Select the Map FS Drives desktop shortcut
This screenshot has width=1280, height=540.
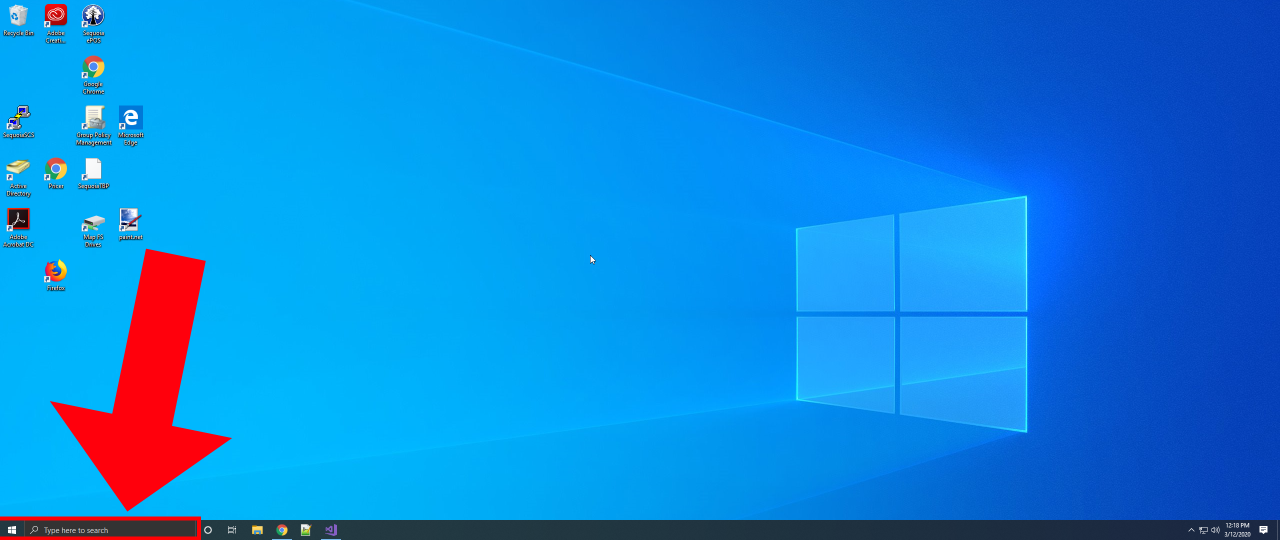click(x=93, y=225)
